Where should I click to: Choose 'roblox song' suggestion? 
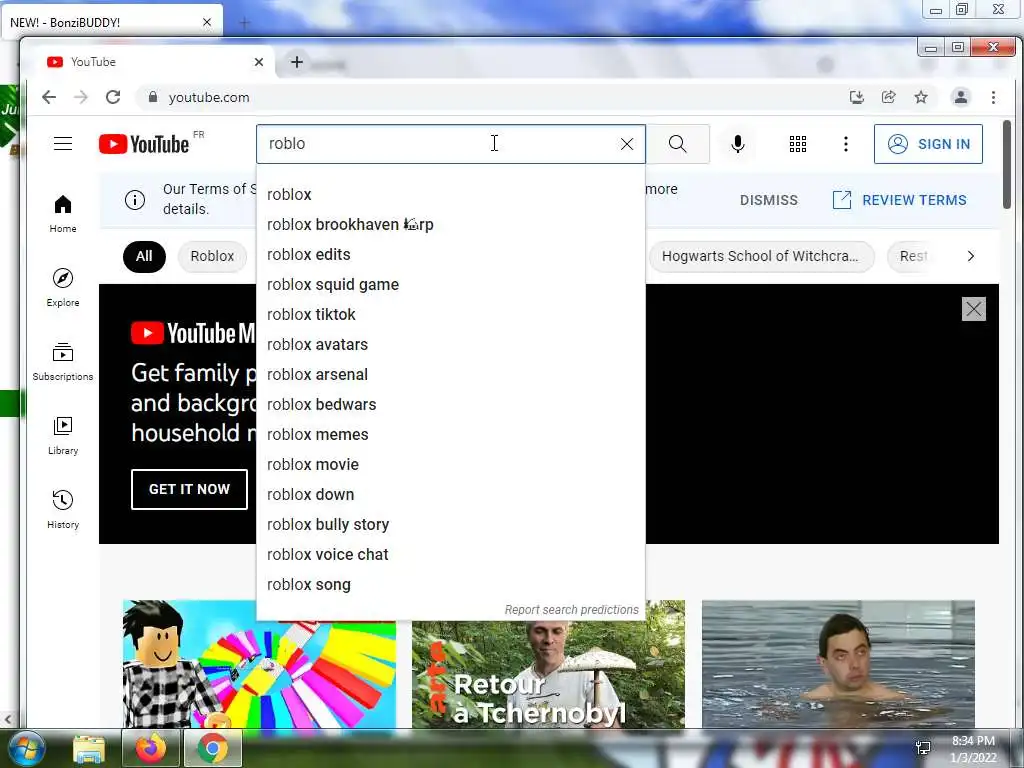click(x=451, y=585)
